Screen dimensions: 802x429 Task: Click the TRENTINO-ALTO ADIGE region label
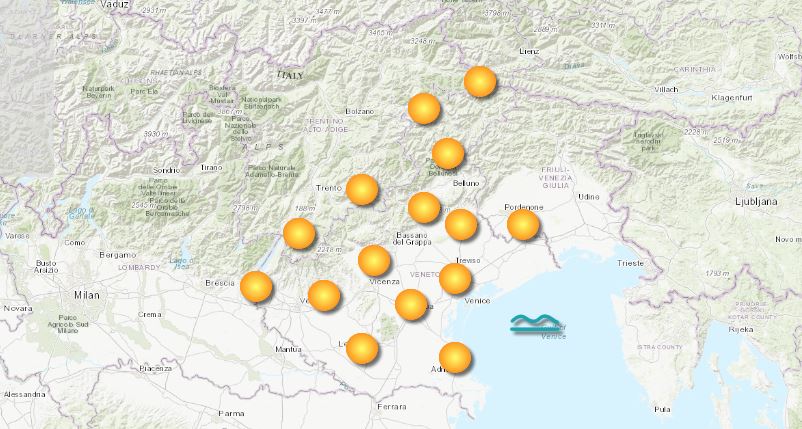[x=326, y=125]
